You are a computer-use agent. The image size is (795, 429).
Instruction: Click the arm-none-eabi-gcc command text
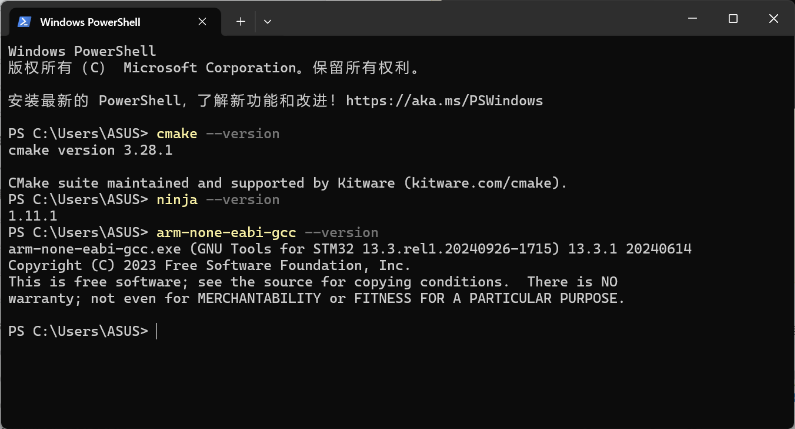(226, 232)
